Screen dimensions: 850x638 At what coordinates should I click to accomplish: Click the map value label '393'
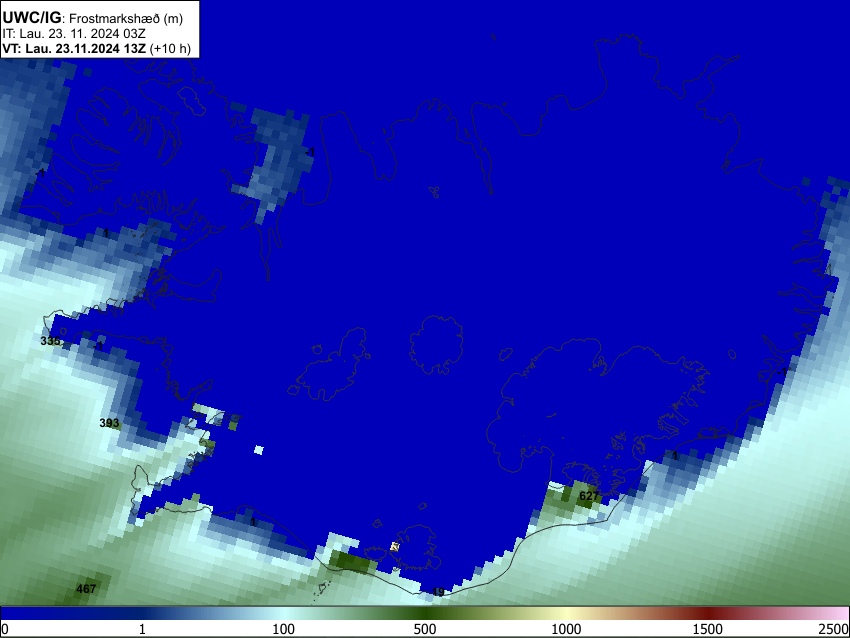[x=110, y=423]
